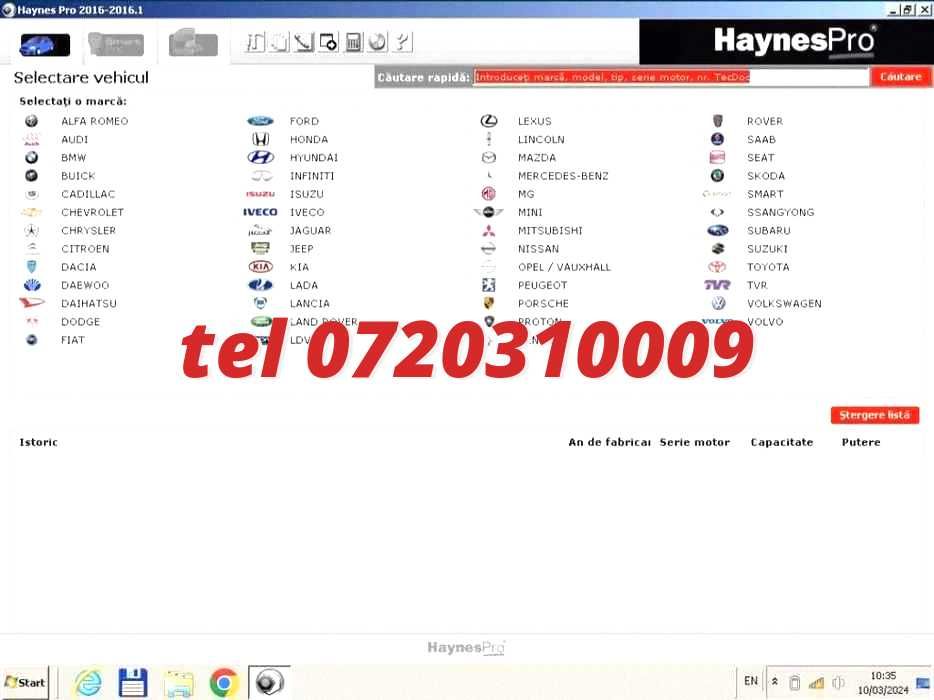This screenshot has height=700, width=934.
Task: Select the Skoda logo icon
Action: (x=718, y=176)
